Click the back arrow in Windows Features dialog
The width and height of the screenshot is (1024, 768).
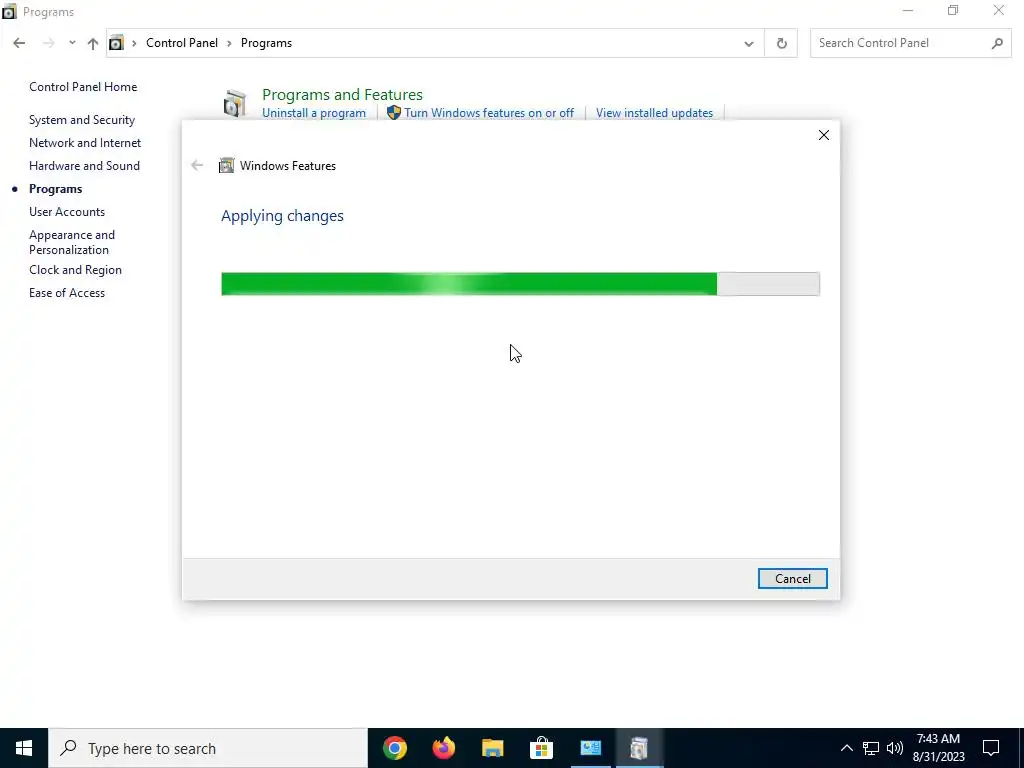coord(197,165)
